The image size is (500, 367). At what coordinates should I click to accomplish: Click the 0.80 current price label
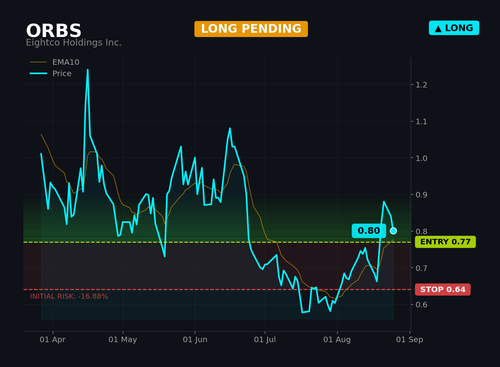[x=369, y=231]
